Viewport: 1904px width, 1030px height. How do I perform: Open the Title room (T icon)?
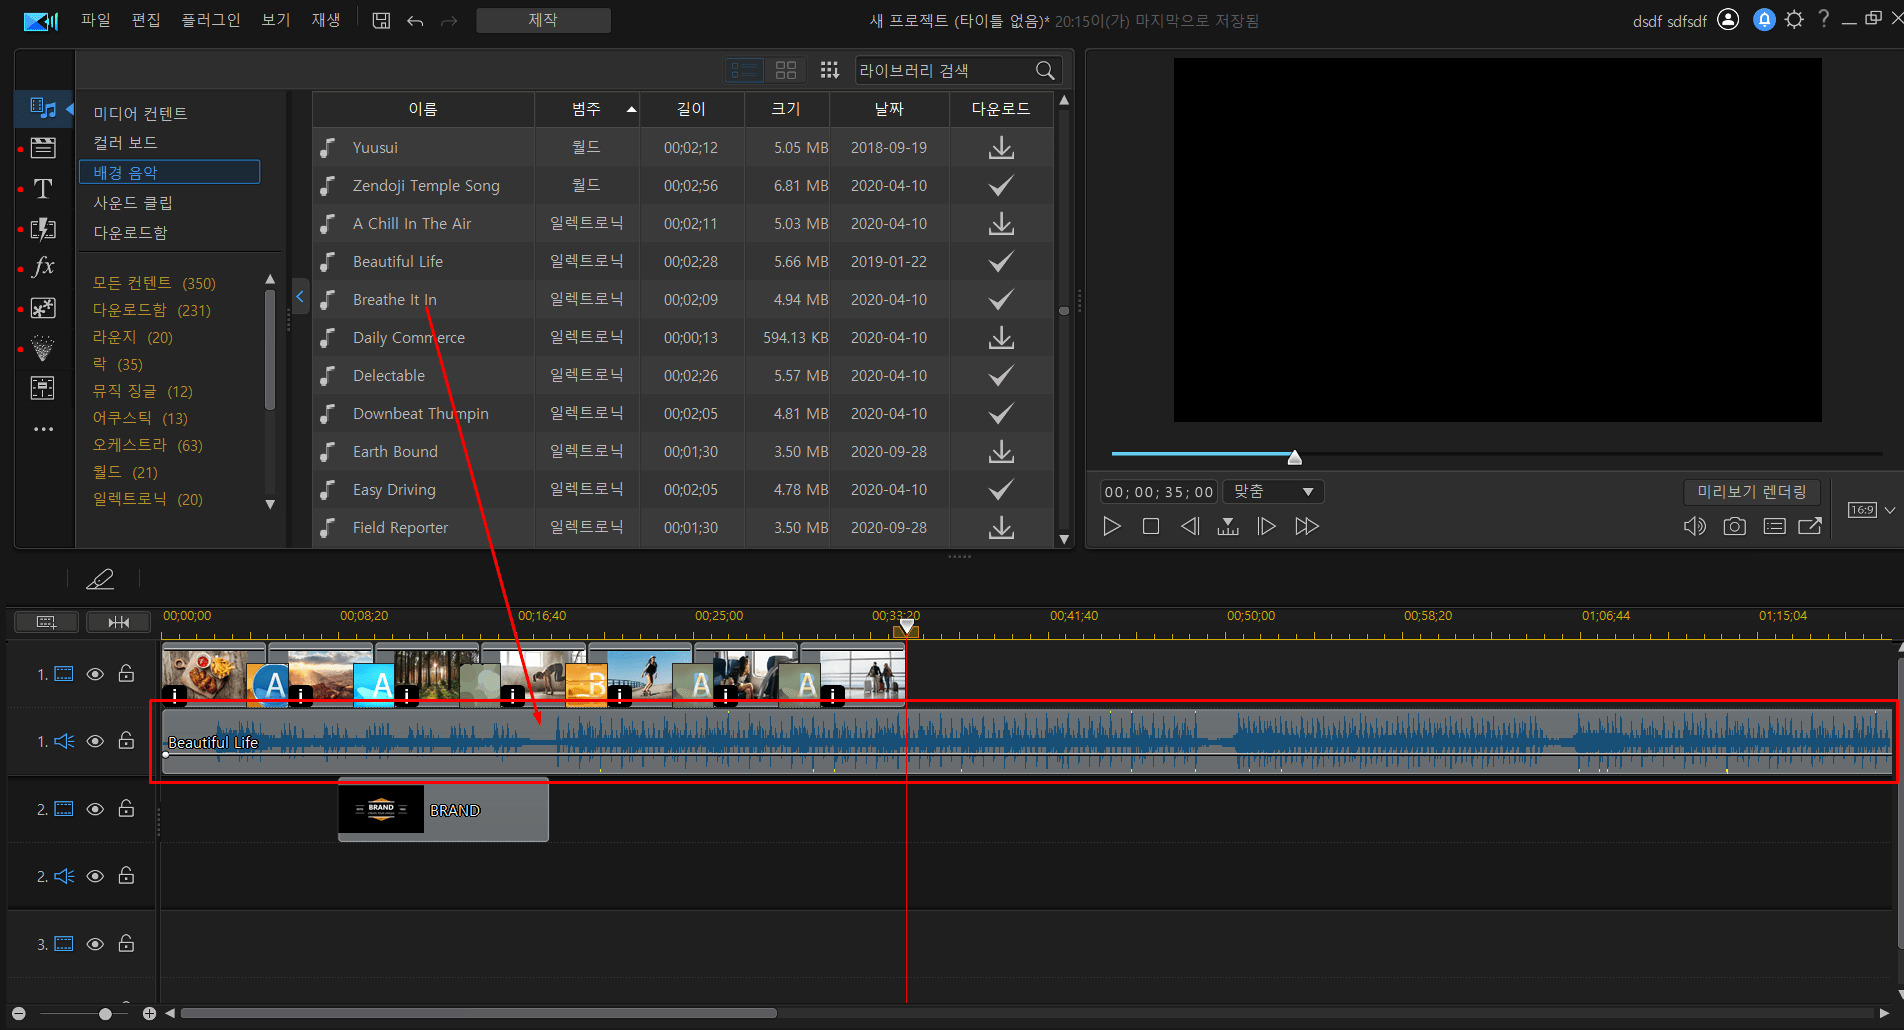[43, 189]
